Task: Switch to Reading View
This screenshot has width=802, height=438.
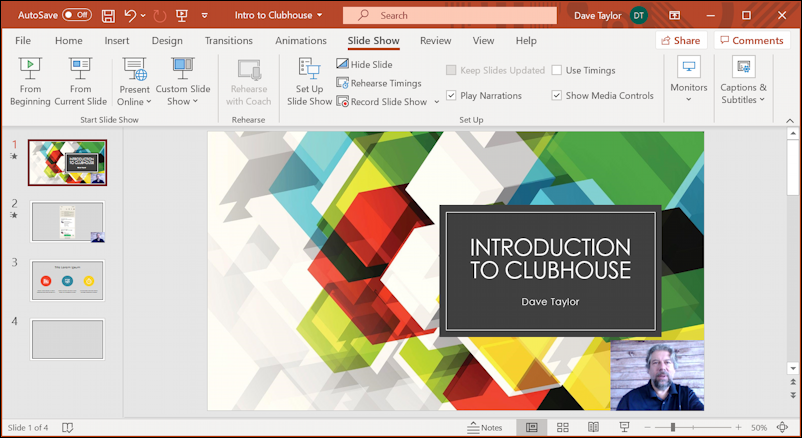Action: (x=593, y=427)
